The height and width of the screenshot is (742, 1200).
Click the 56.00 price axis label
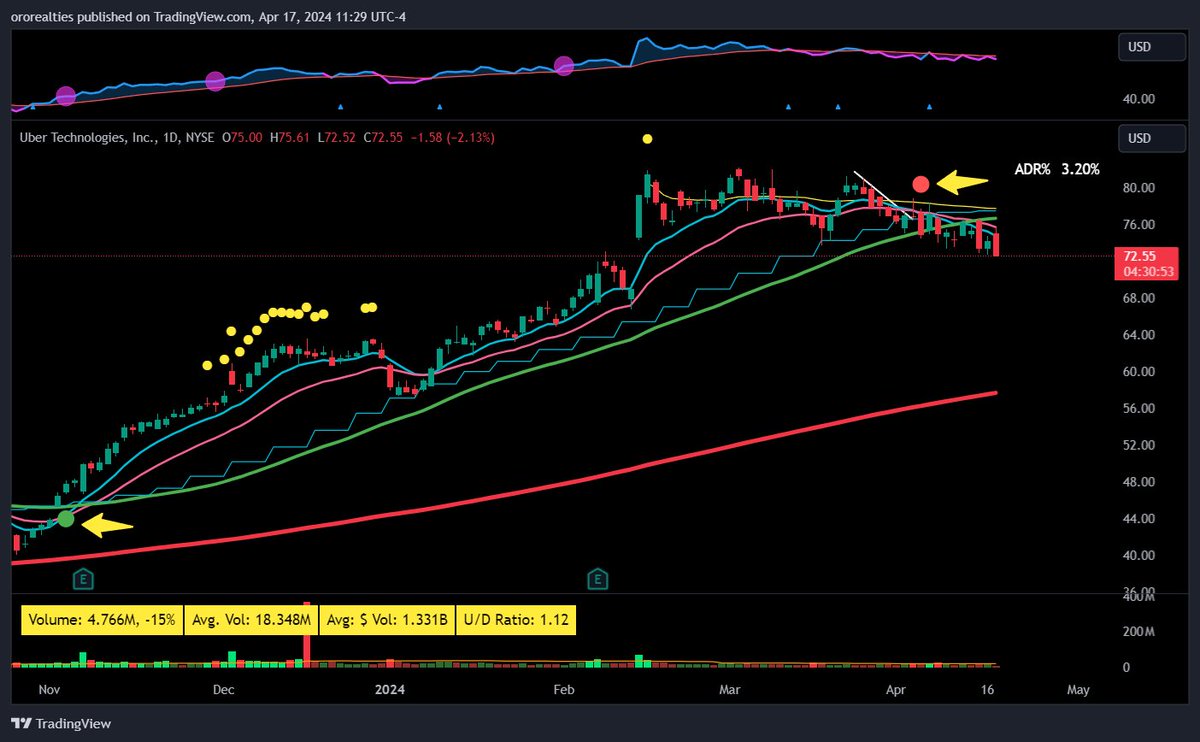coord(1140,409)
